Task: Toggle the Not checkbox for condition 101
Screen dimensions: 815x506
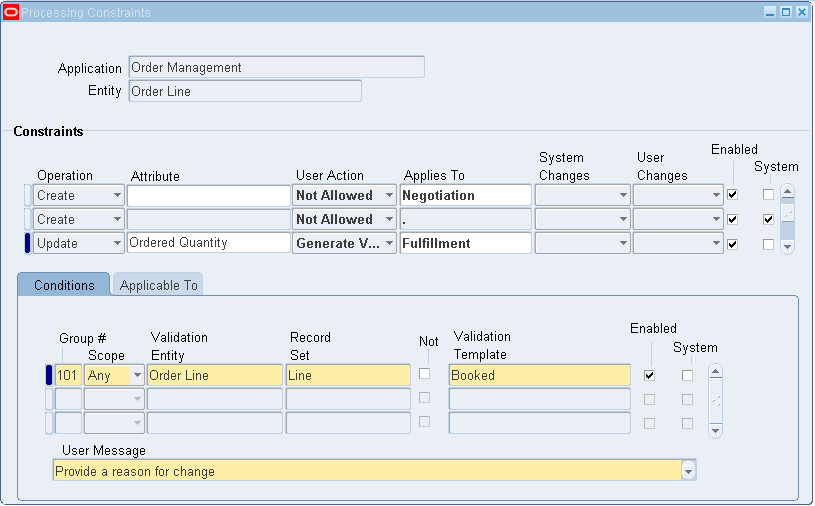Action: 425,374
